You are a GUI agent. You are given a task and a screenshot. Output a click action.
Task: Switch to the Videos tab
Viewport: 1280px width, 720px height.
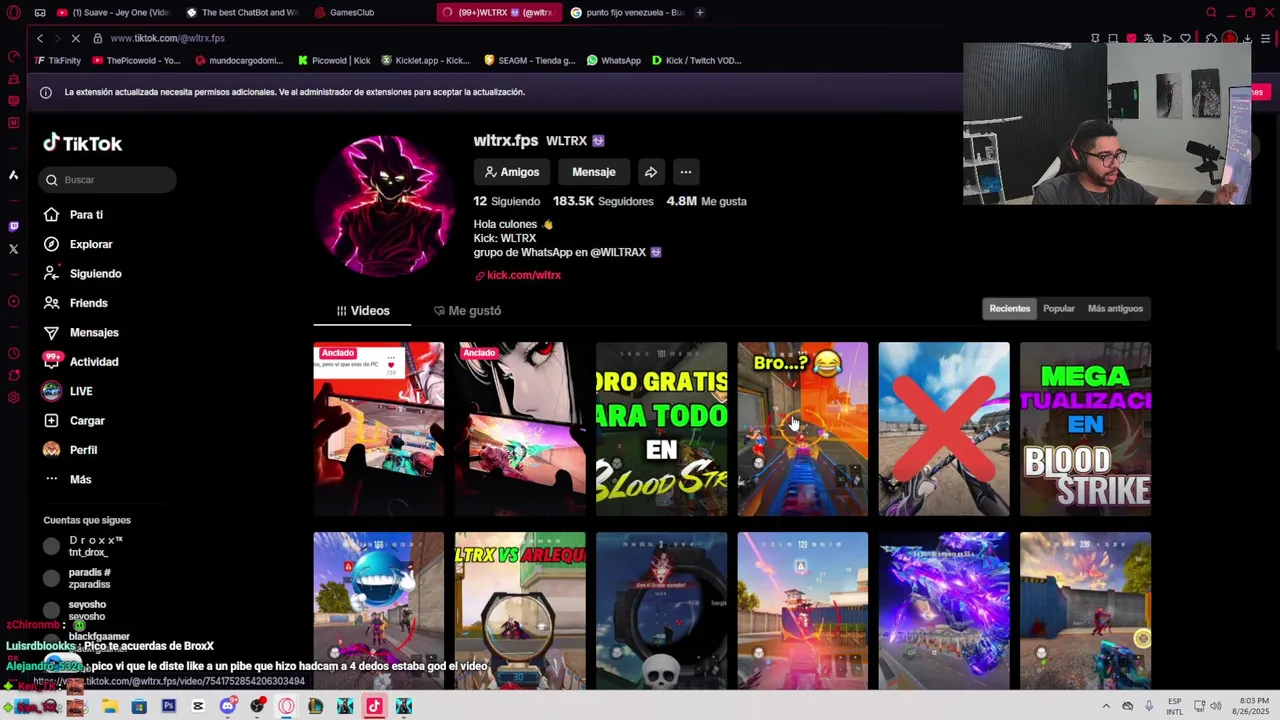362,311
